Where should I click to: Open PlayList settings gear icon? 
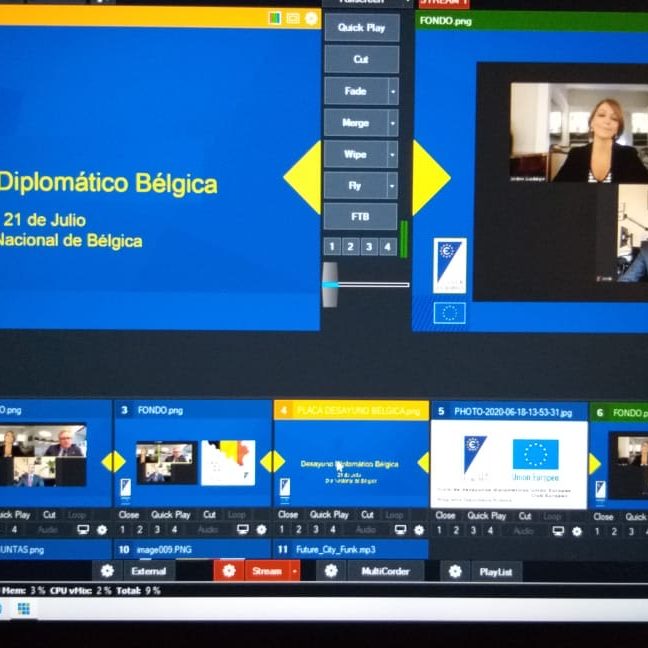click(x=455, y=571)
